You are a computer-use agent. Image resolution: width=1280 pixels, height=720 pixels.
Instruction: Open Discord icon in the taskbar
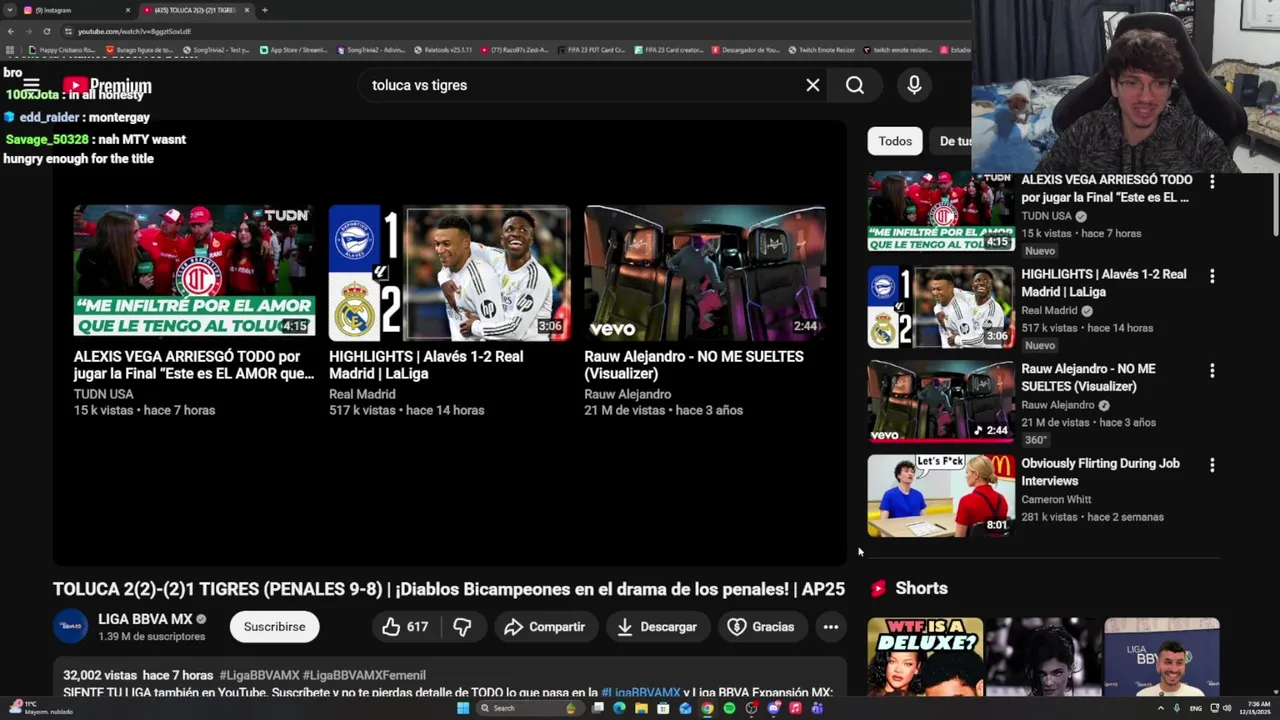[773, 708]
